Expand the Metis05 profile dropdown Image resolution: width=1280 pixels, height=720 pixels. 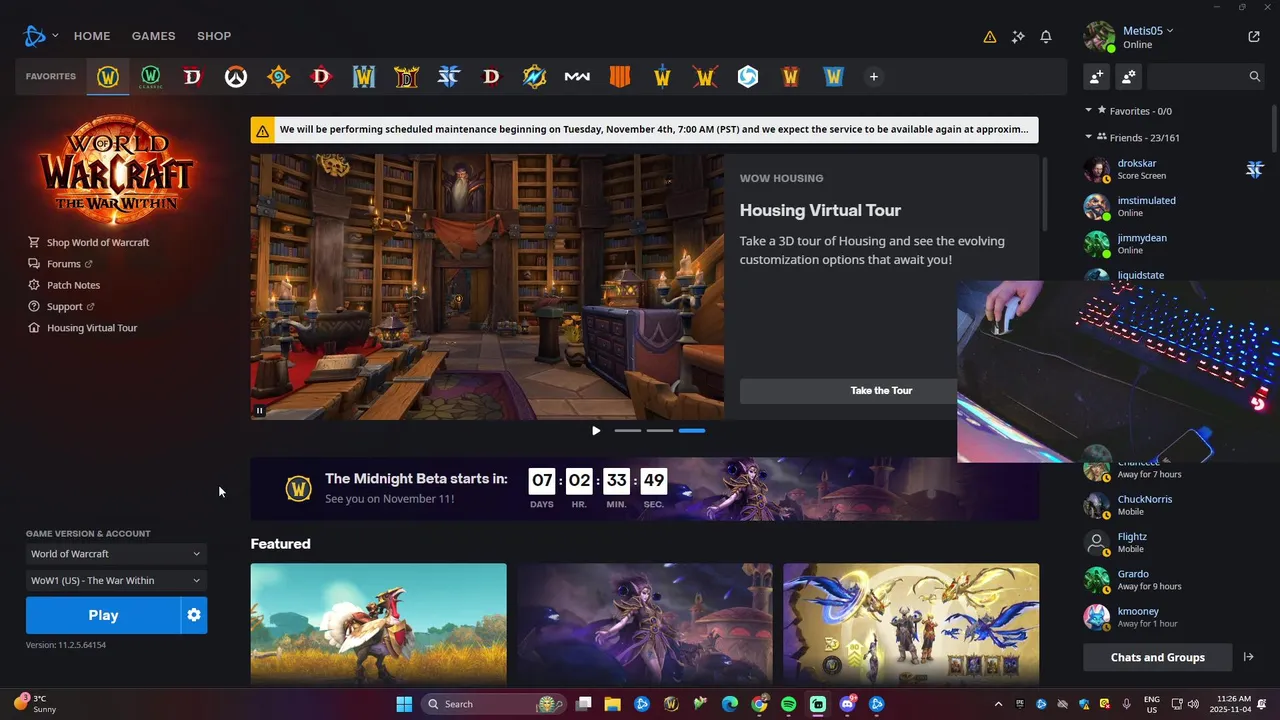[1146, 31]
